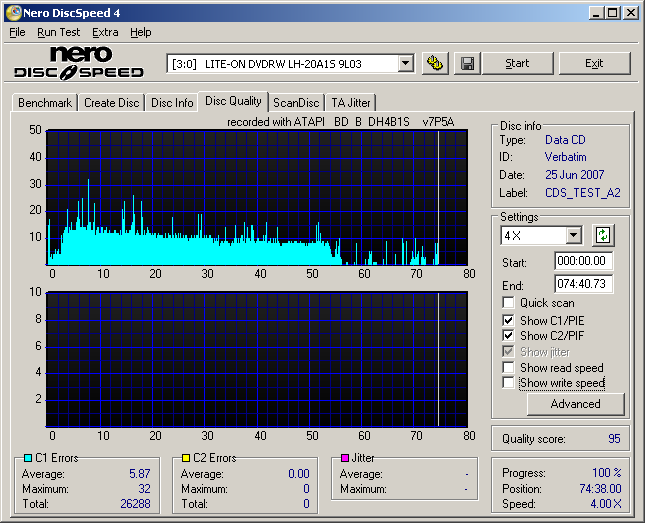Open the drive selection dropdown
The height and width of the screenshot is (523, 645).
406,63
